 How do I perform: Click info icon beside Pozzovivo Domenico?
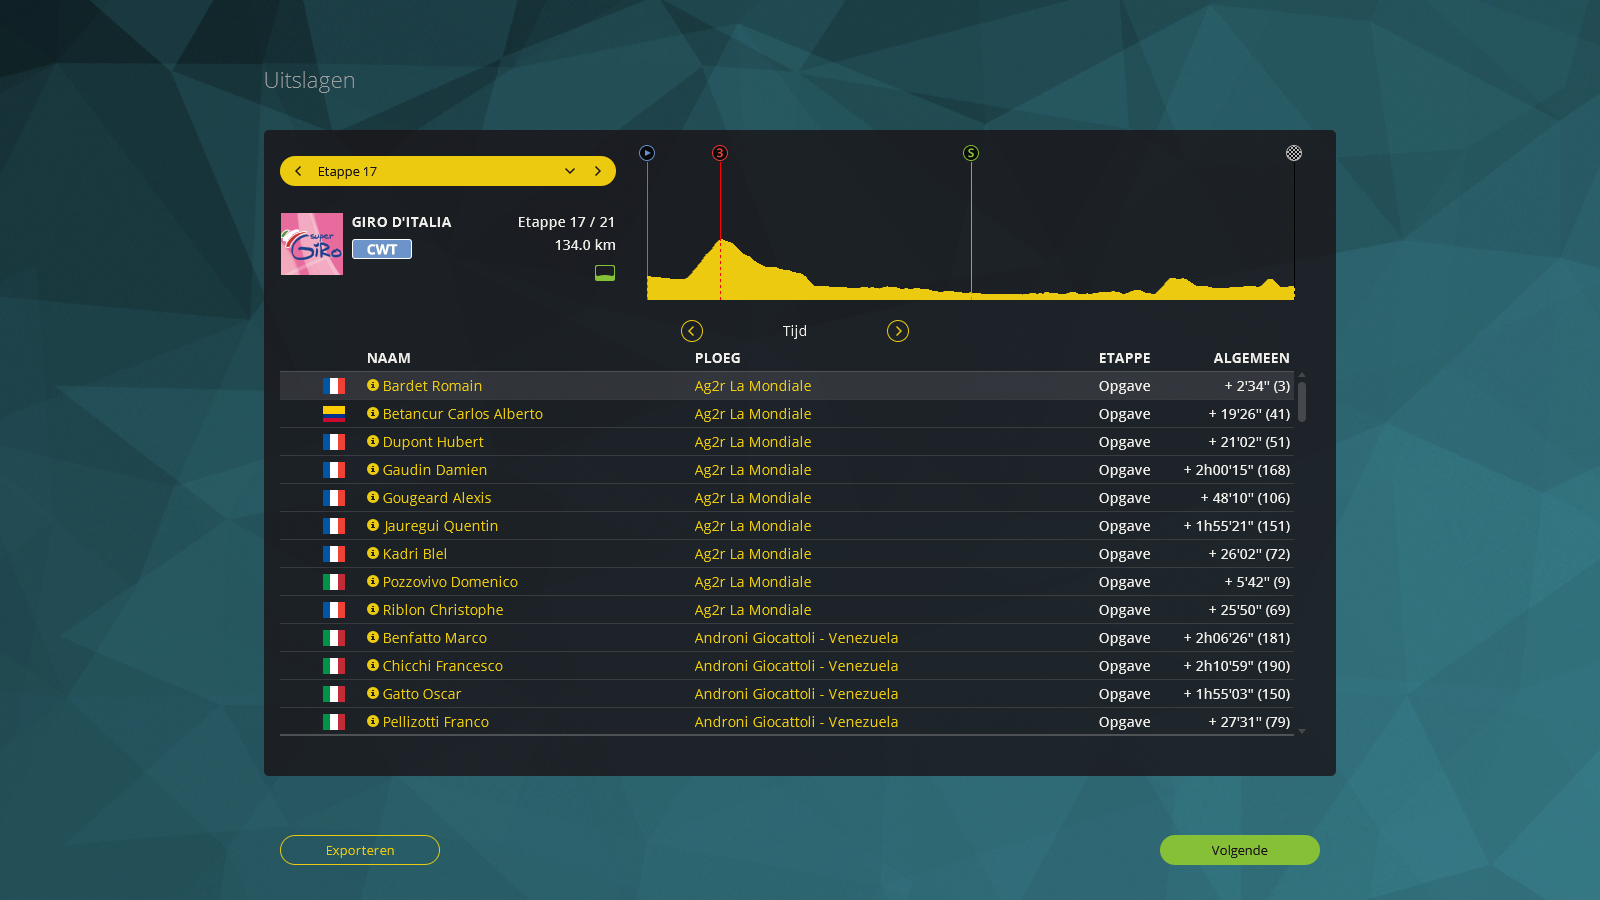pyautogui.click(x=373, y=581)
